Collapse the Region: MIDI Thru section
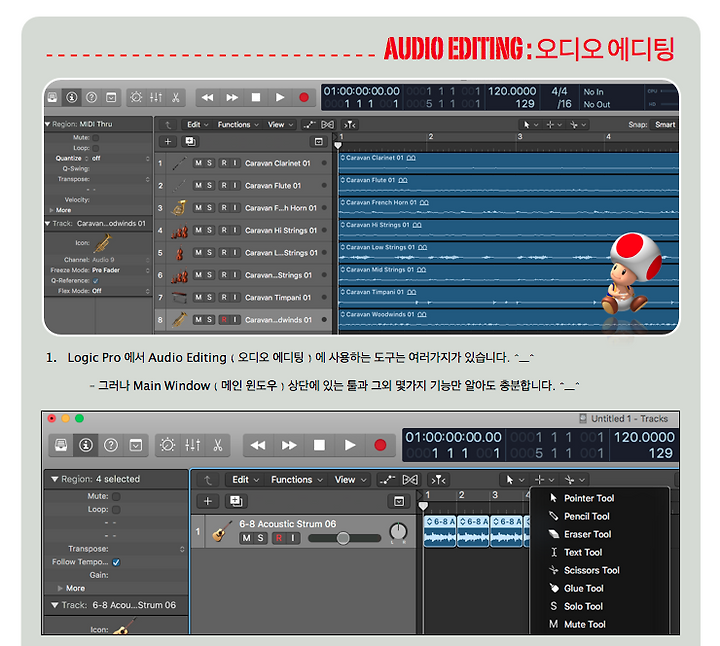This screenshot has height=646, width=720. pyautogui.click(x=47, y=124)
